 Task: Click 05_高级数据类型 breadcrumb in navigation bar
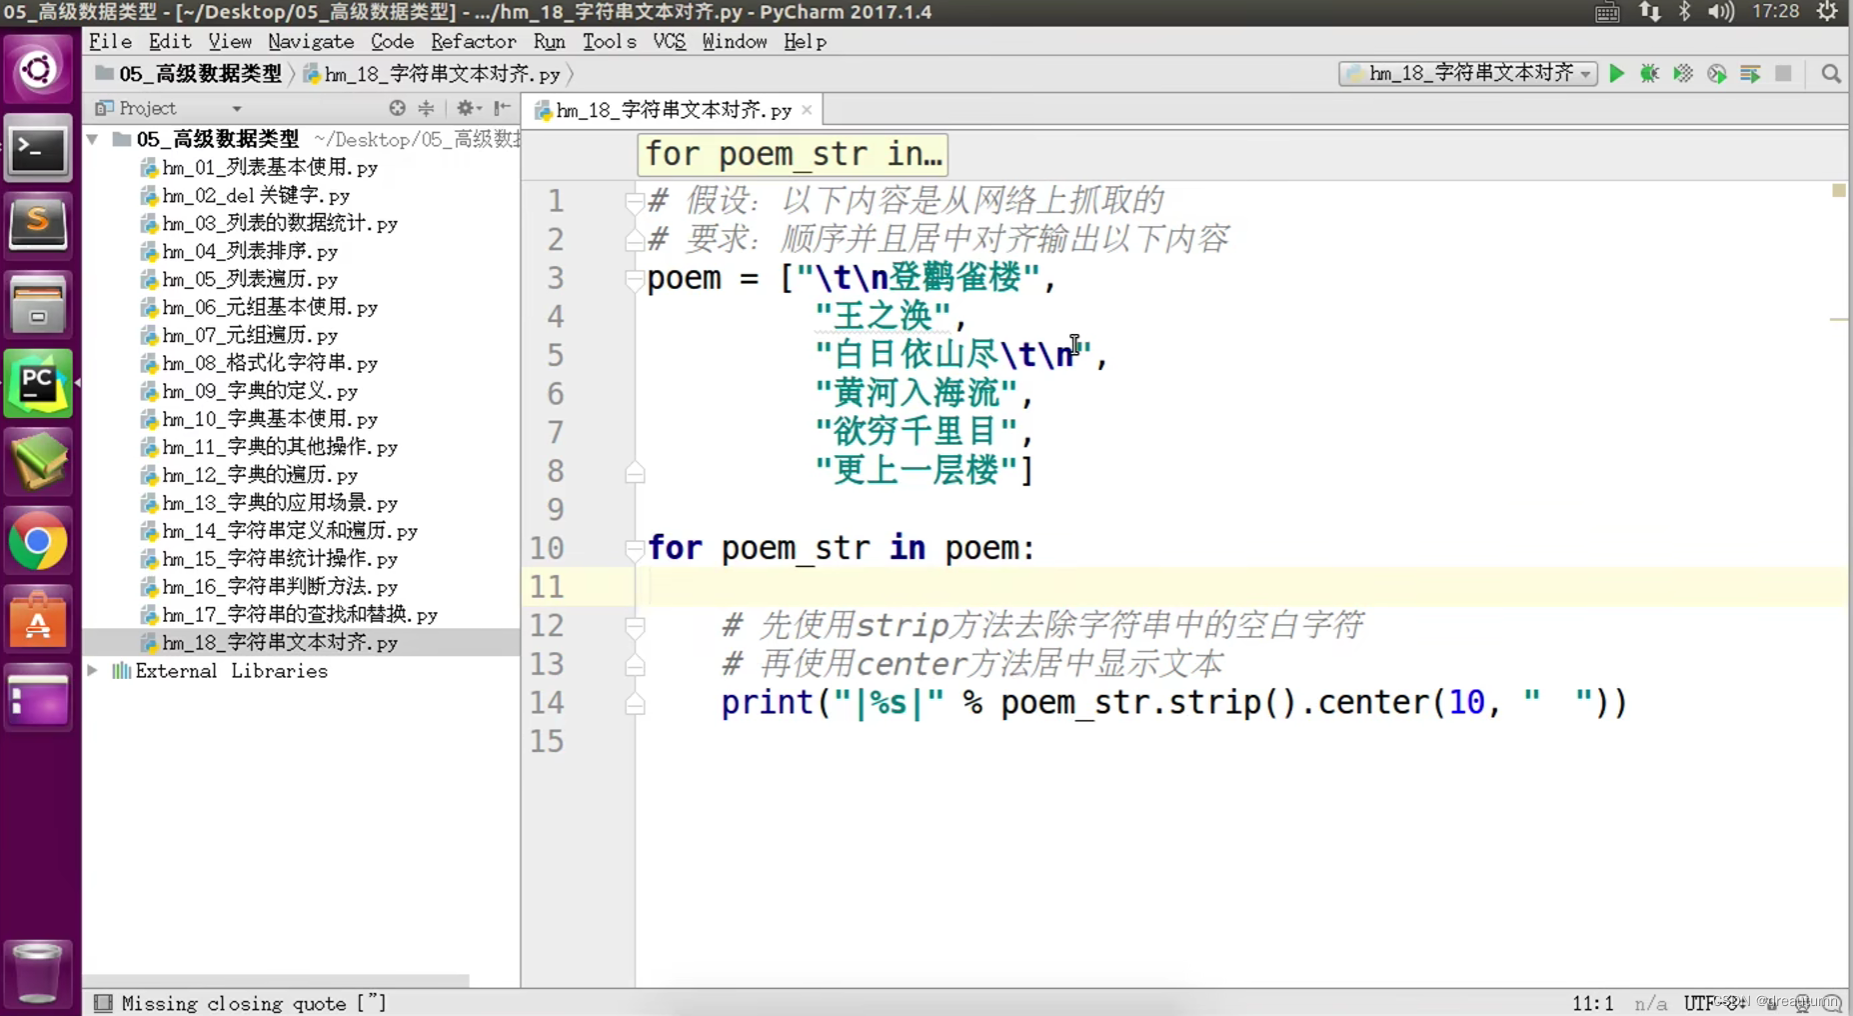[189, 74]
